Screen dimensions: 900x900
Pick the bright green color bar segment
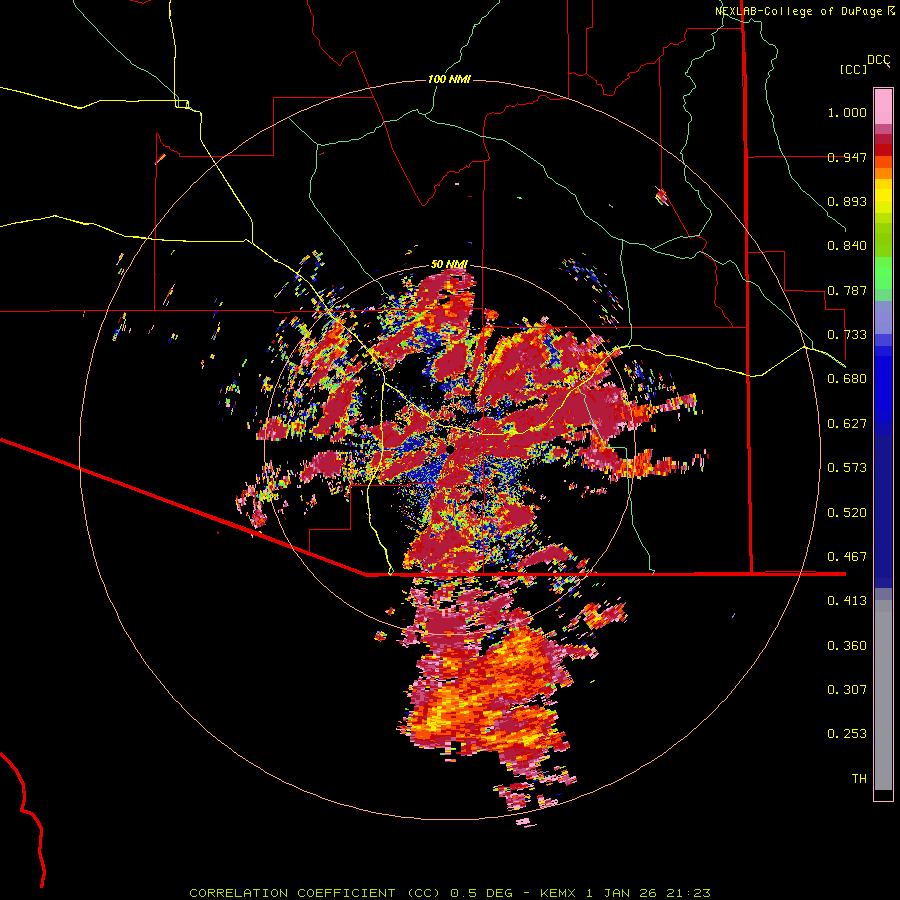[x=883, y=273]
